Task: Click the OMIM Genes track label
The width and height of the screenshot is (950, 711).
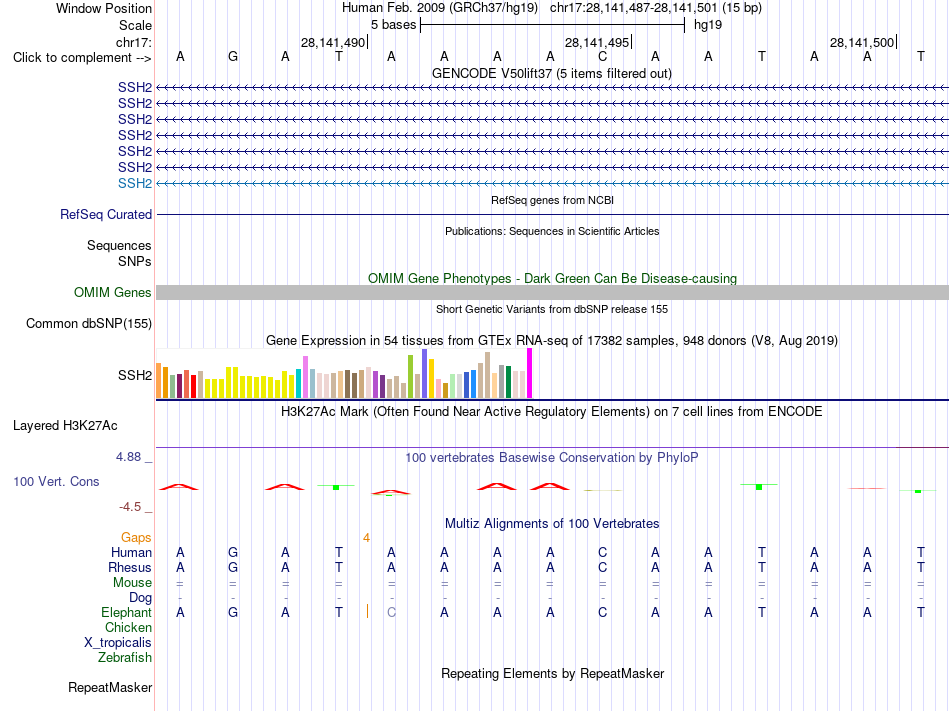Action: pos(112,293)
